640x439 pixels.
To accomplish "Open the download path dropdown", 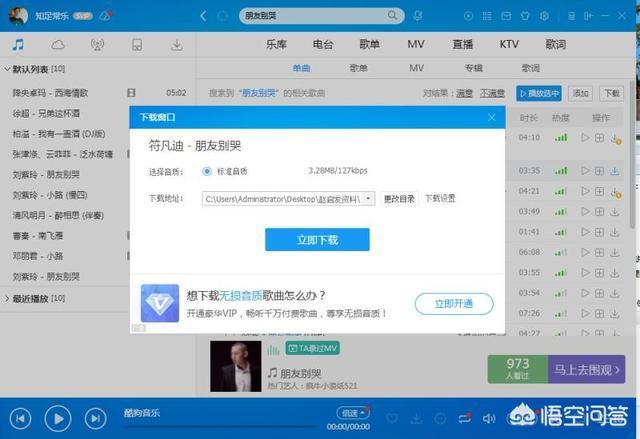I will pyautogui.click(x=368, y=199).
